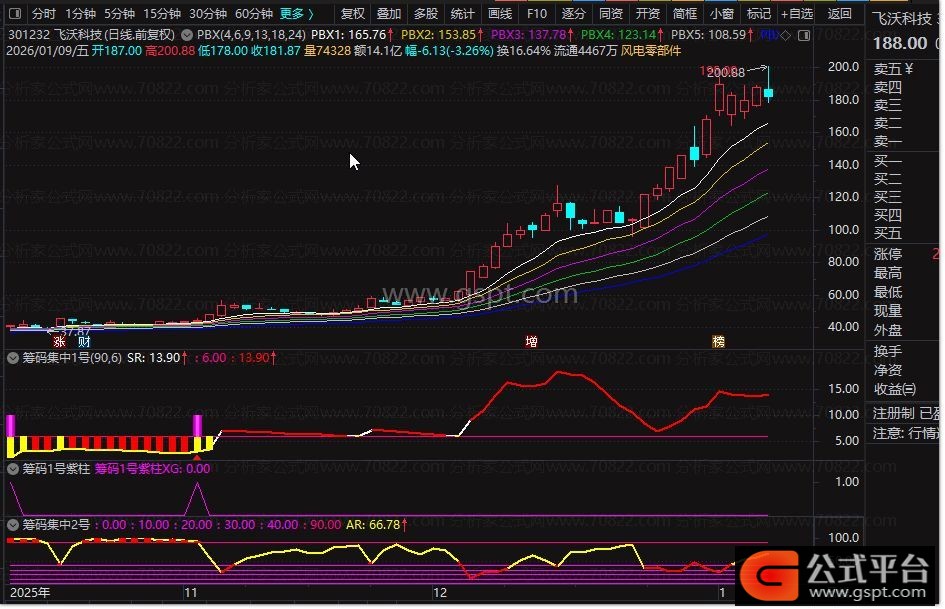This screenshot has height=609, width=945.
Task: Click the 返回 button
Action: [841, 14]
